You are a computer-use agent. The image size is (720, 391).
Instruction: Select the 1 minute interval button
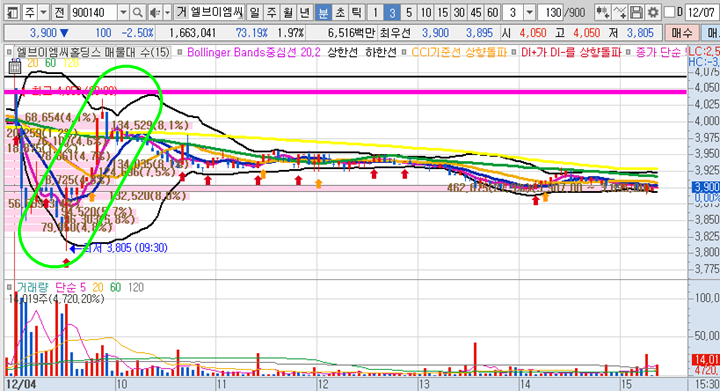pos(375,12)
